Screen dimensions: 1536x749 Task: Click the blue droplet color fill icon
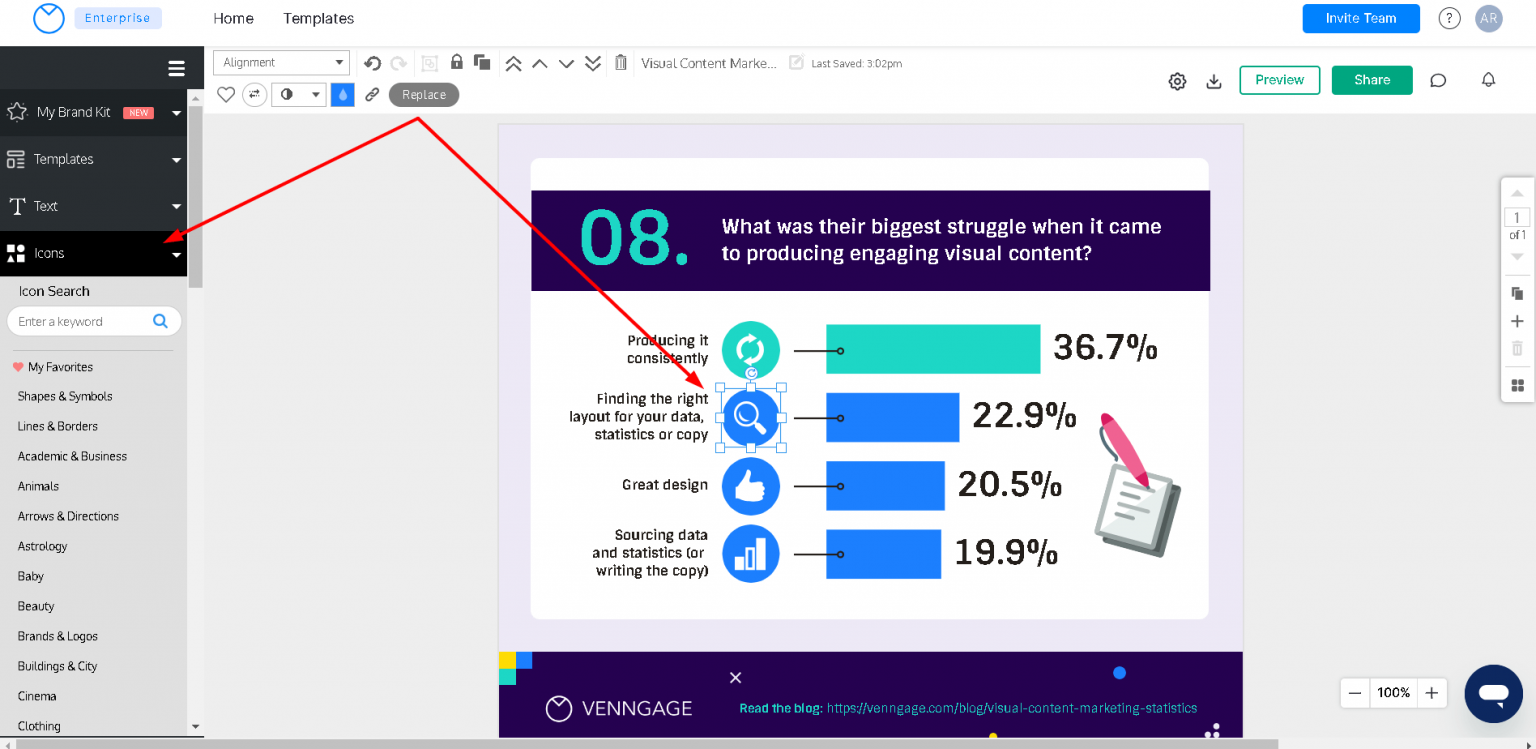(x=342, y=94)
